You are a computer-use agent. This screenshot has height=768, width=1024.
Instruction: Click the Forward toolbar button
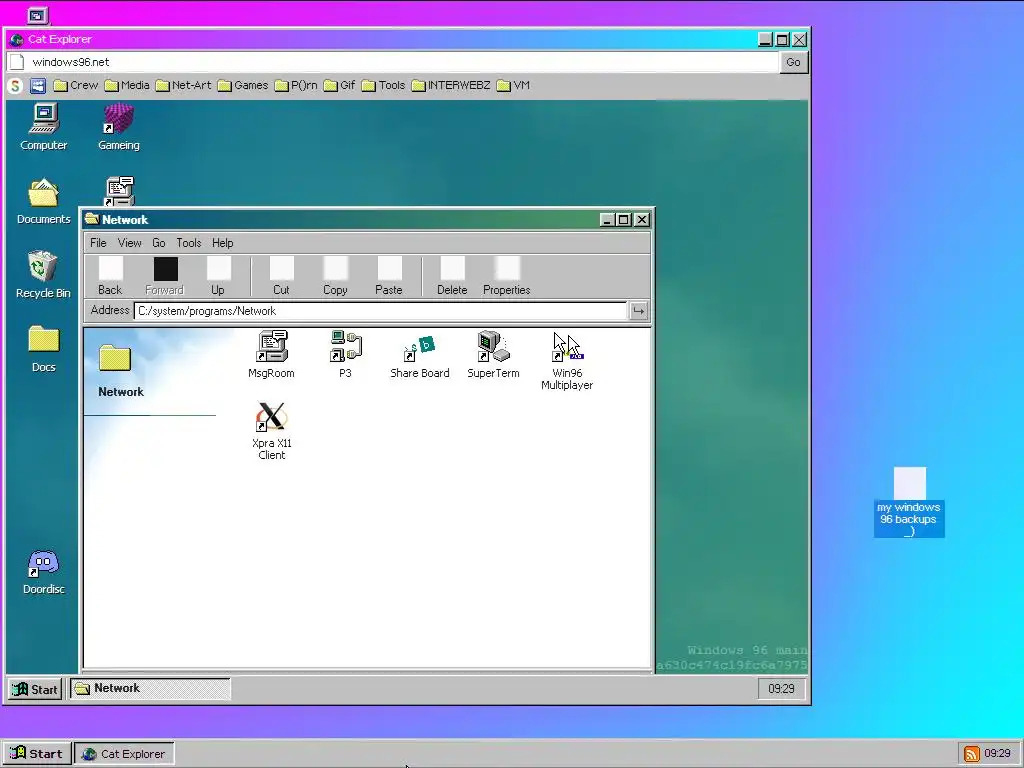165,276
